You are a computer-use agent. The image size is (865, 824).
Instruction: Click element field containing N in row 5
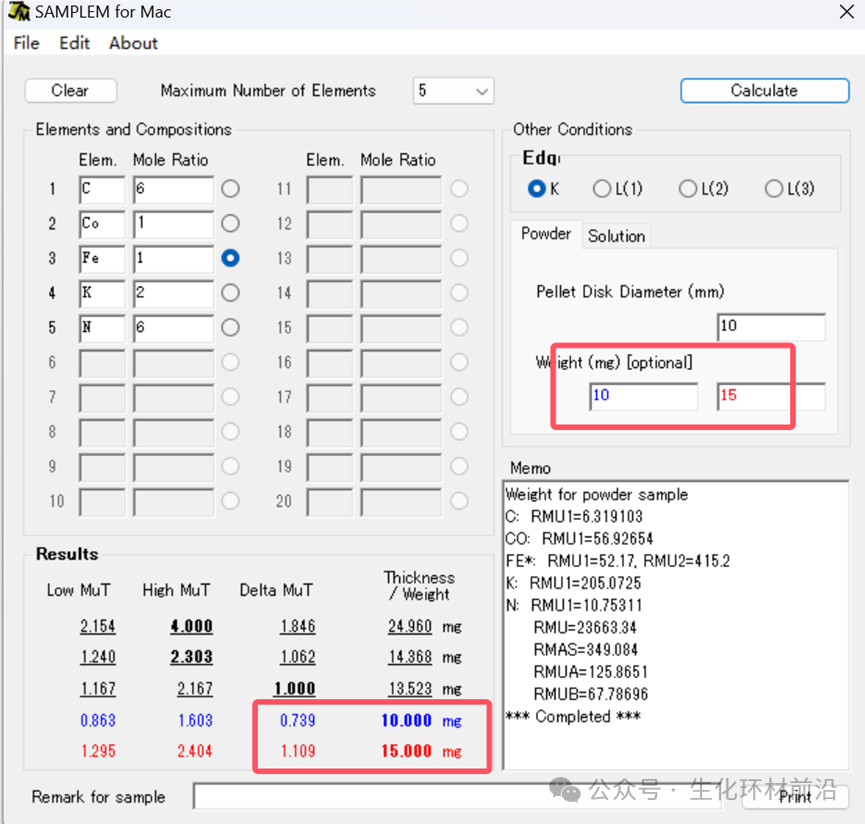point(102,328)
